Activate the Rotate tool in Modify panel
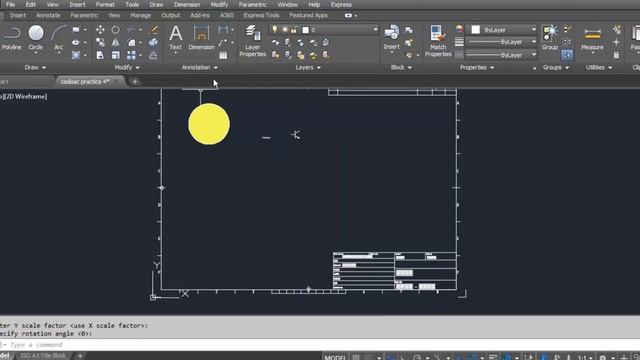The image size is (640, 360). click(116, 30)
